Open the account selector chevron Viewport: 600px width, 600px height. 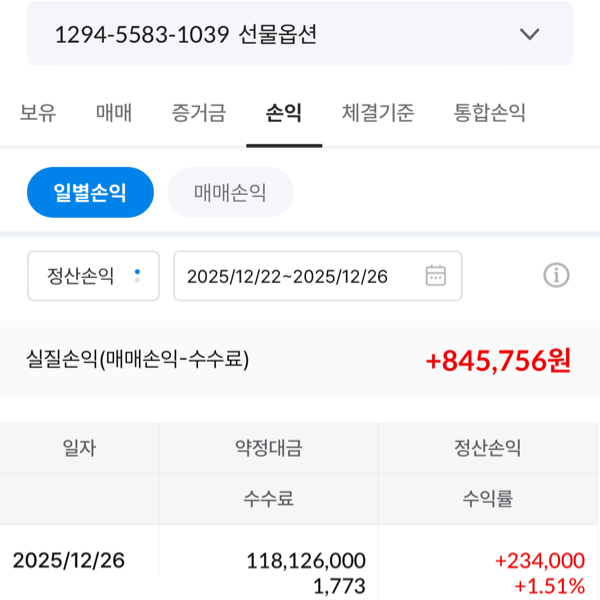[529, 34]
